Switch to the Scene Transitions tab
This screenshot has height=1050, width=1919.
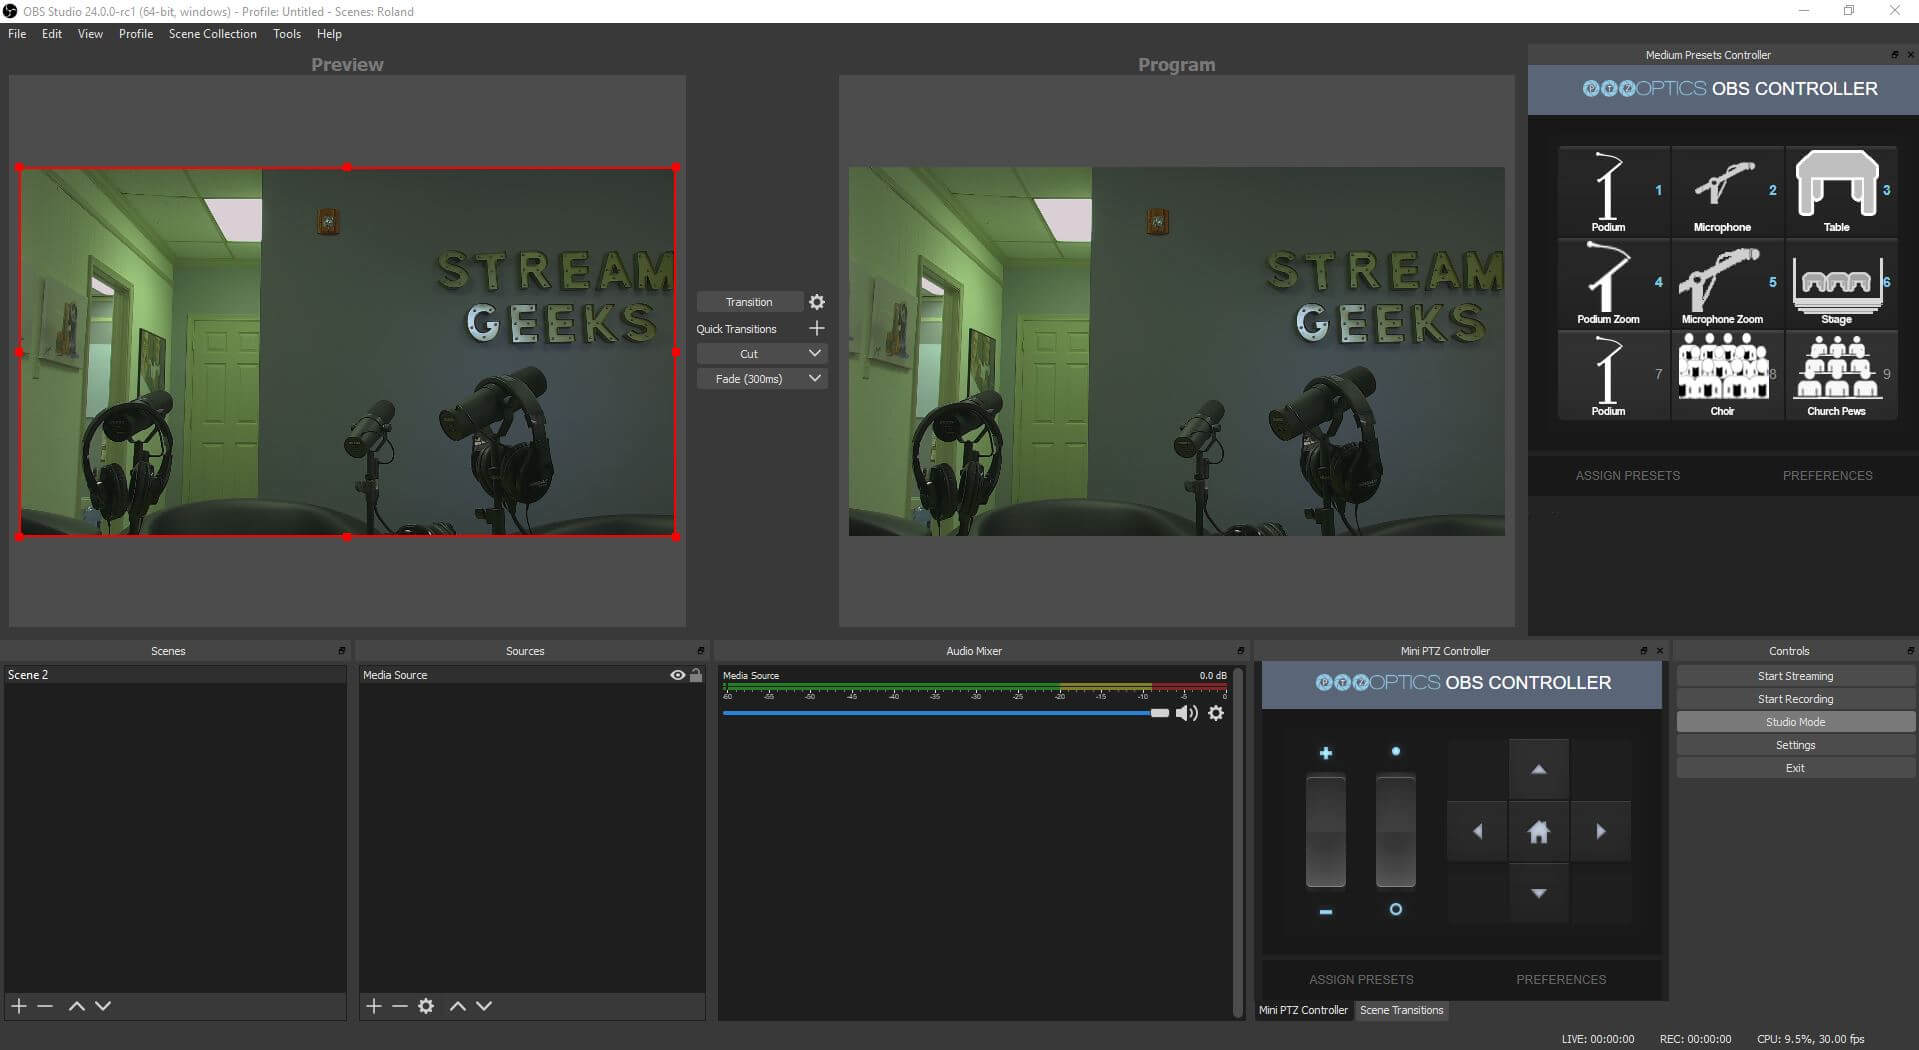(1402, 1010)
